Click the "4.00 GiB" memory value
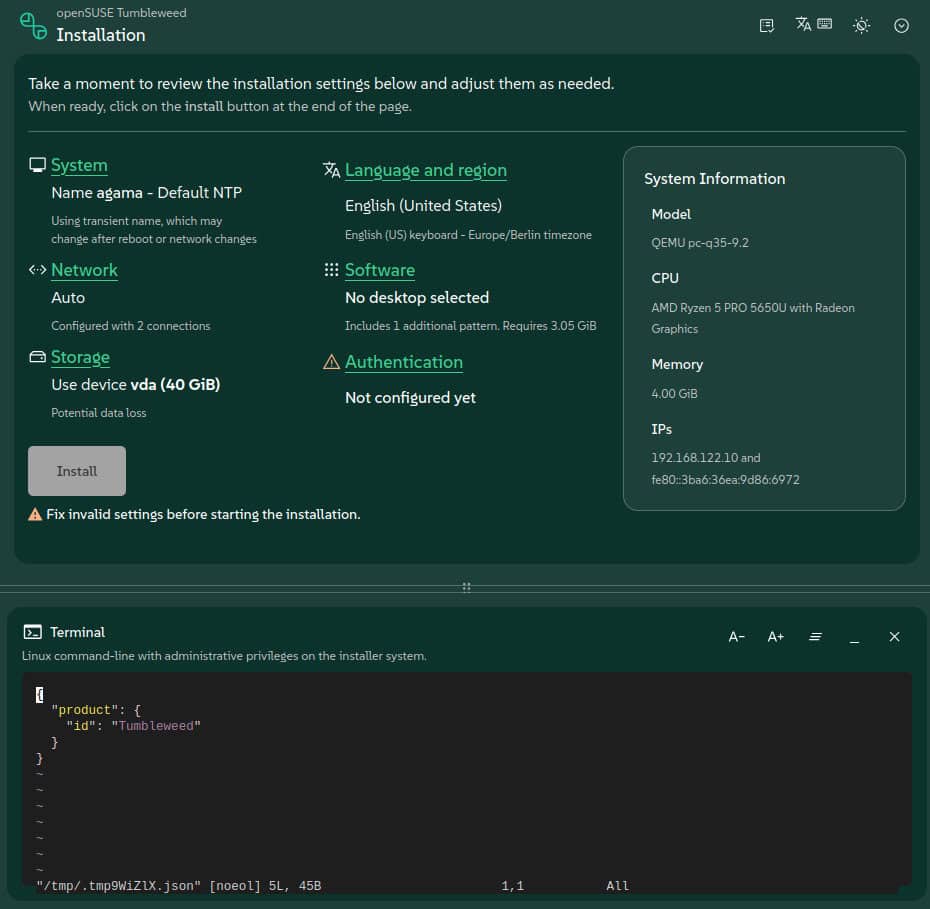Image resolution: width=930 pixels, height=909 pixels. (x=674, y=394)
